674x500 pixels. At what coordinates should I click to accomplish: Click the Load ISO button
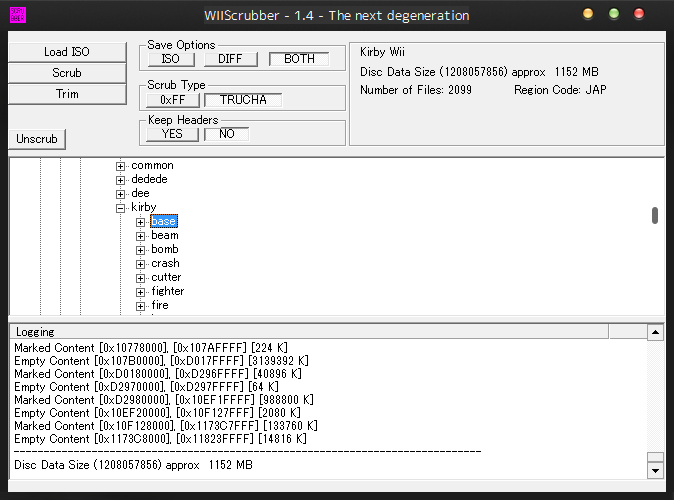click(x=67, y=52)
